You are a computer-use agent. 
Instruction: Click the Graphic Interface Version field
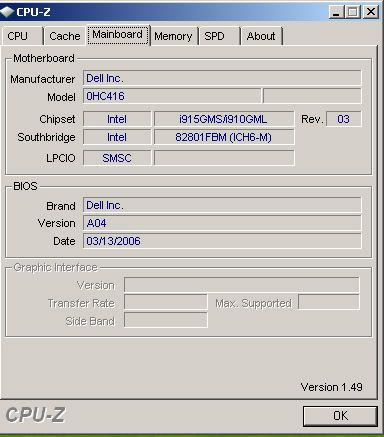click(242, 285)
